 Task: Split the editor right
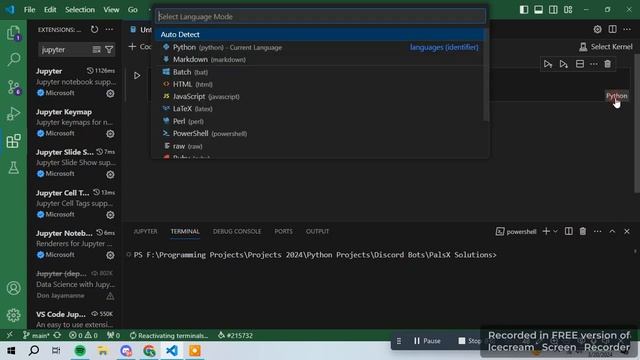click(x=613, y=29)
